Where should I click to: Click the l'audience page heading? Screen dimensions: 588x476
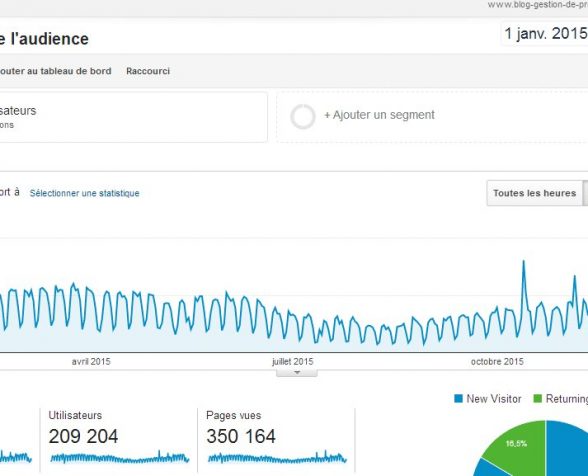44,39
